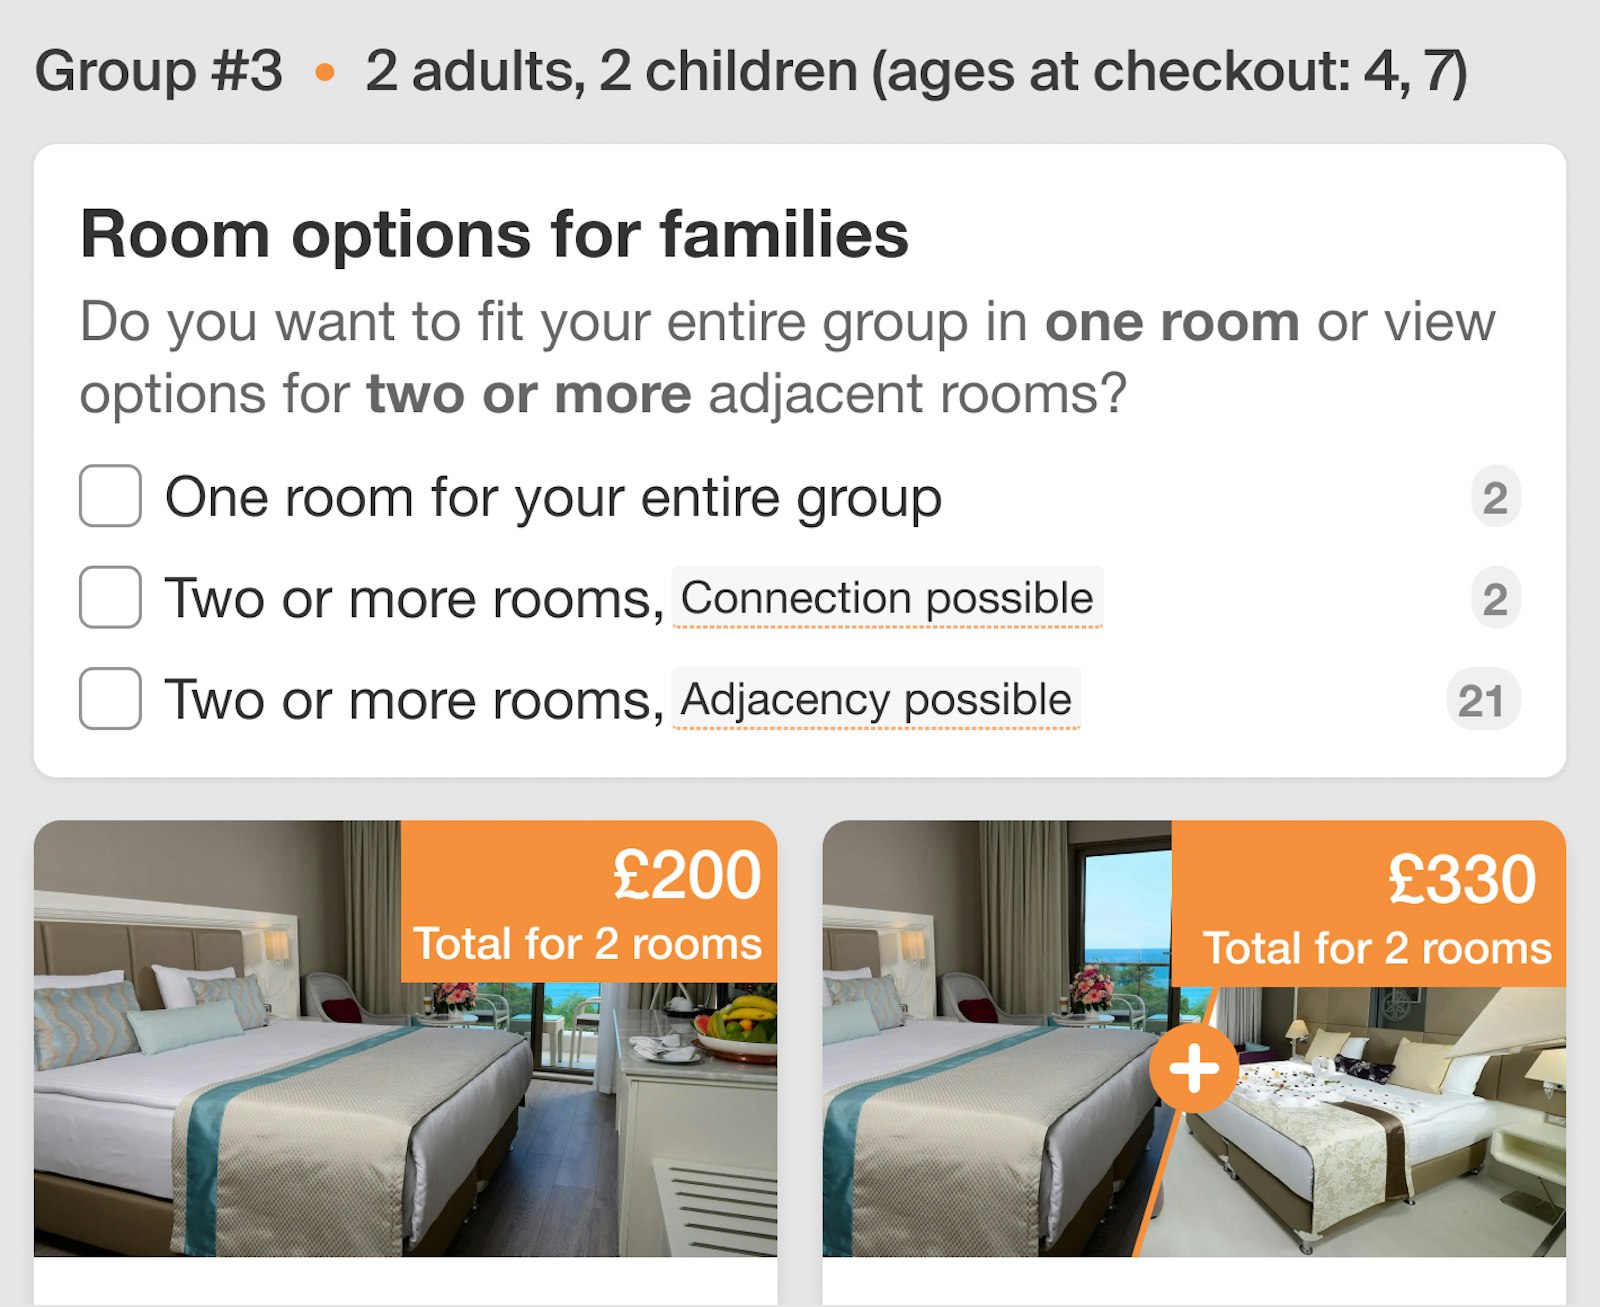The height and width of the screenshot is (1307, 1600).
Task: Click the orange bullet dot beside Group #3
Action: point(324,72)
